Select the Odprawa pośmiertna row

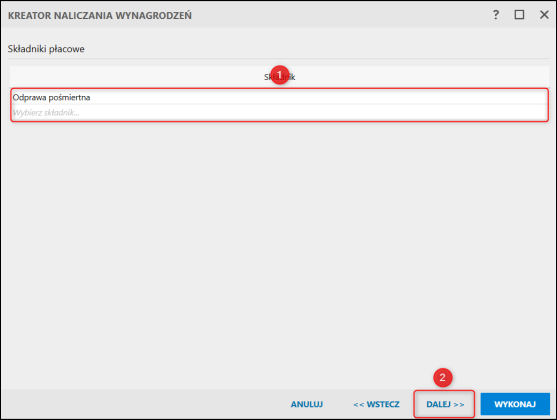[279, 97]
